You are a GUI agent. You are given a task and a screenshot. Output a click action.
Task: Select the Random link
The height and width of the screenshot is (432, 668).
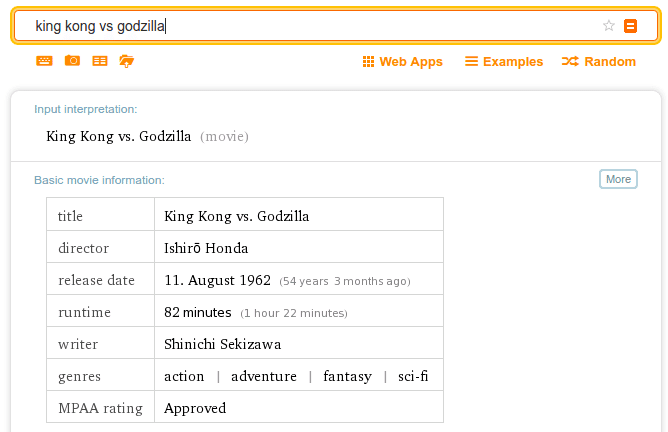599,61
